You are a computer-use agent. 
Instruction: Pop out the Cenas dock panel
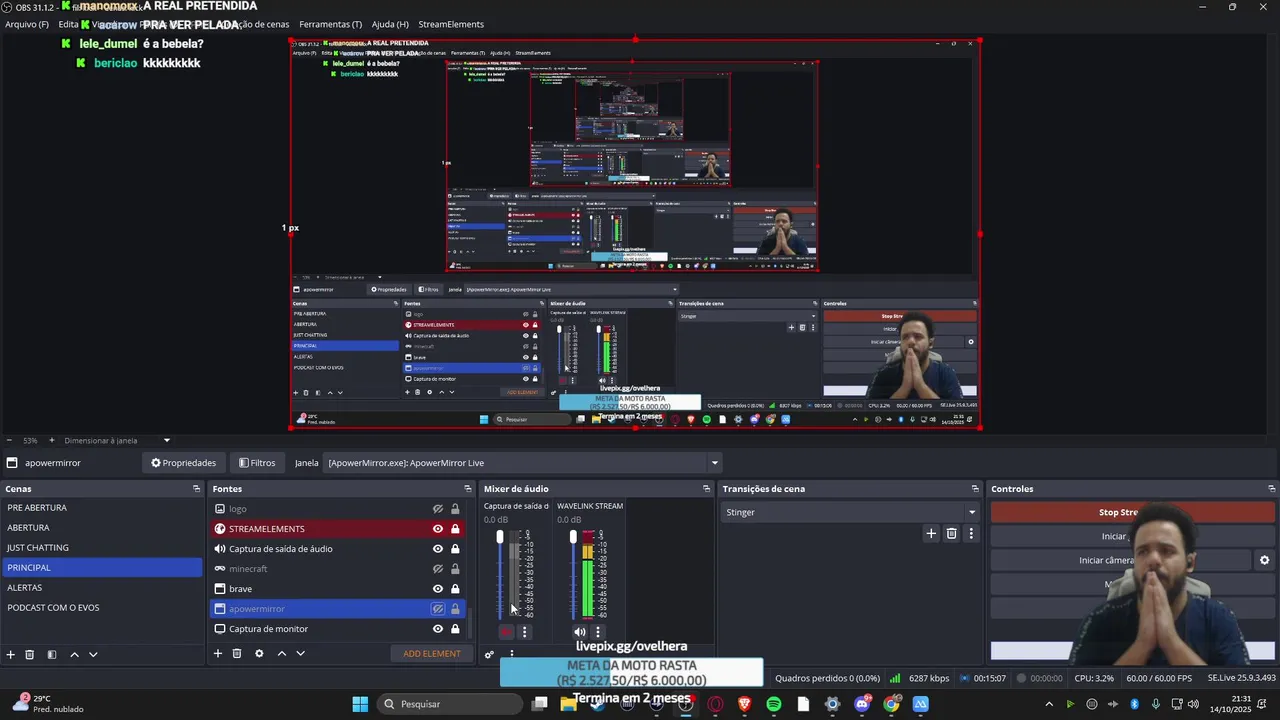tap(196, 489)
